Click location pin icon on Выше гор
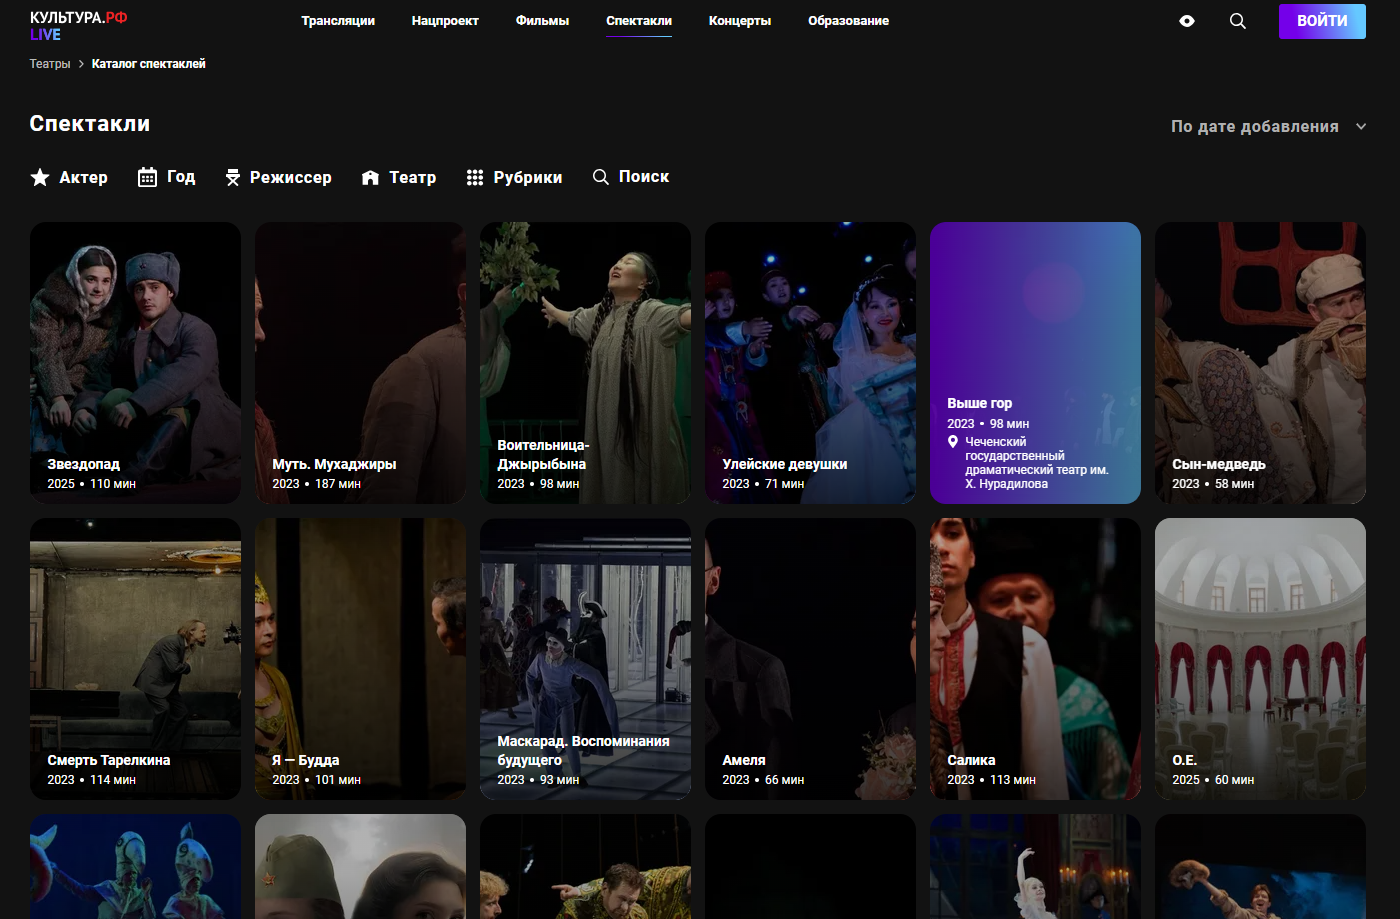The image size is (1400, 919). coord(953,441)
